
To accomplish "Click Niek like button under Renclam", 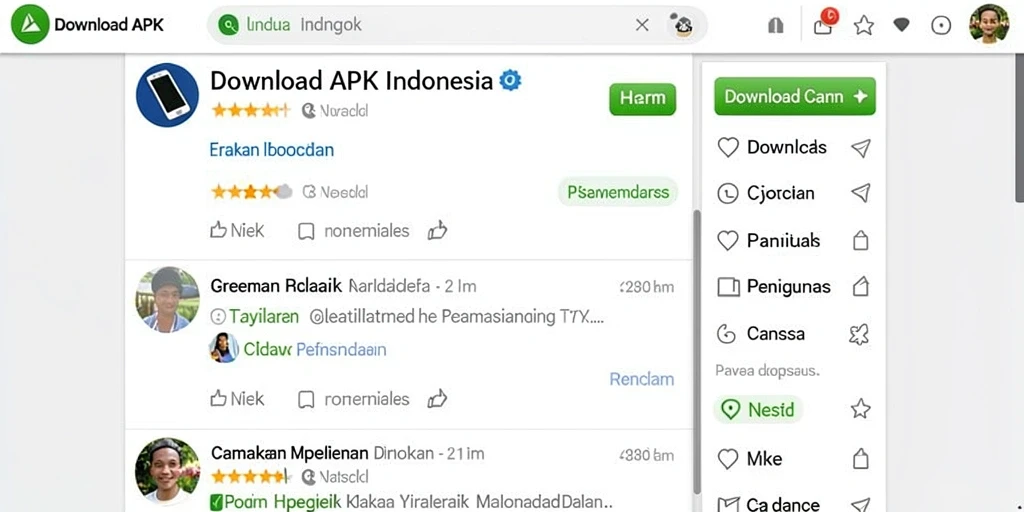I will pos(237,398).
